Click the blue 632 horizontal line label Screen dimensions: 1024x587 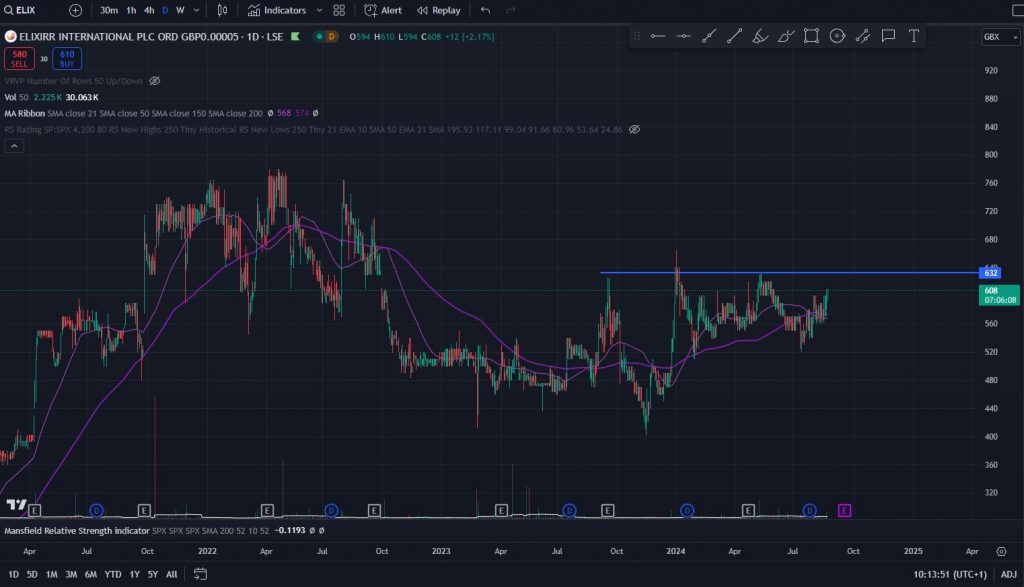tap(991, 273)
